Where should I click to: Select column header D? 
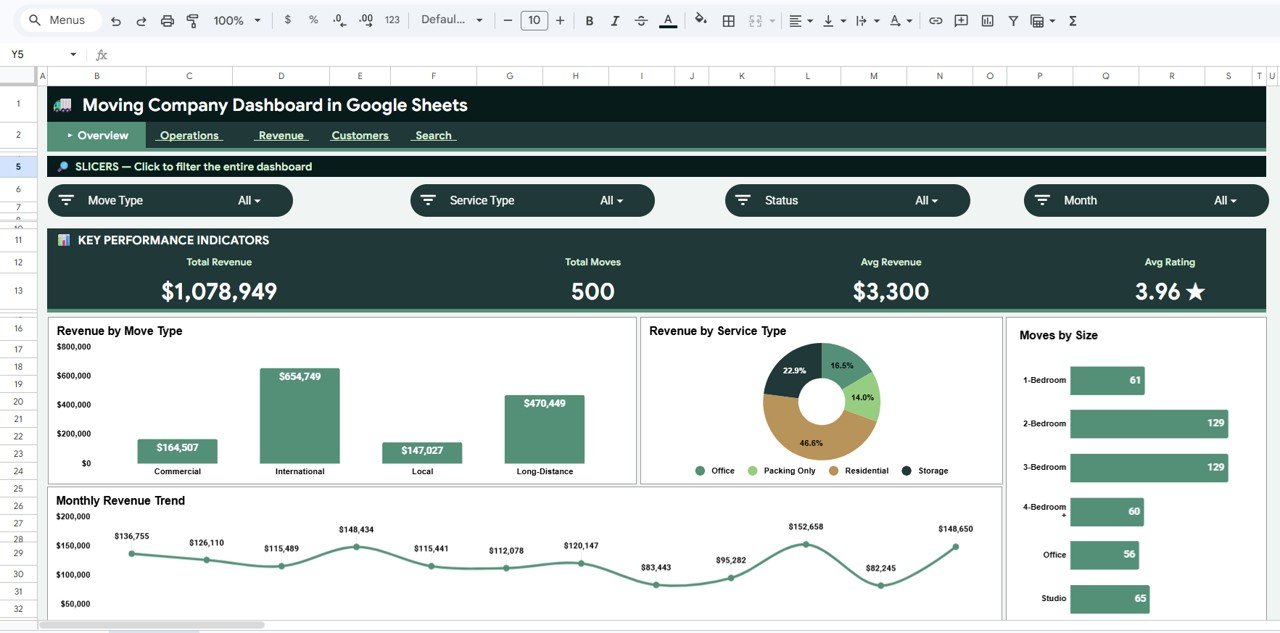pos(281,76)
